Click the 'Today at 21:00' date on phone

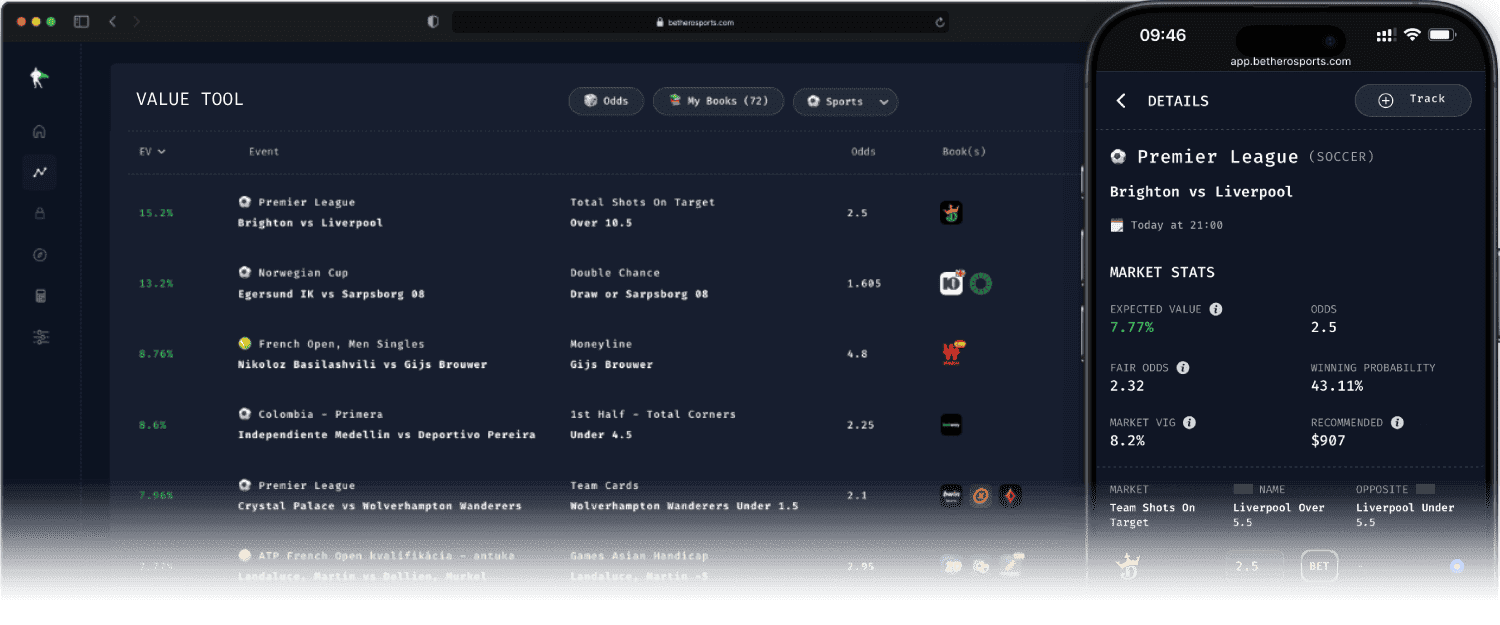tap(1176, 225)
